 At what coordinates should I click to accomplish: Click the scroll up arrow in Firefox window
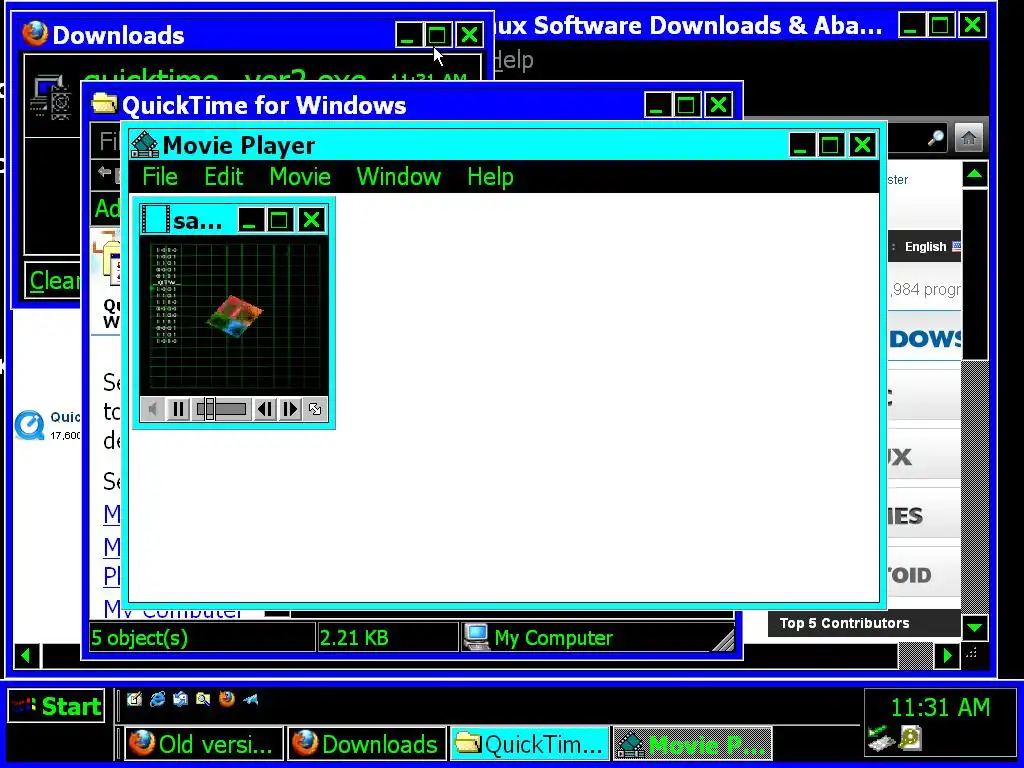pos(974,174)
